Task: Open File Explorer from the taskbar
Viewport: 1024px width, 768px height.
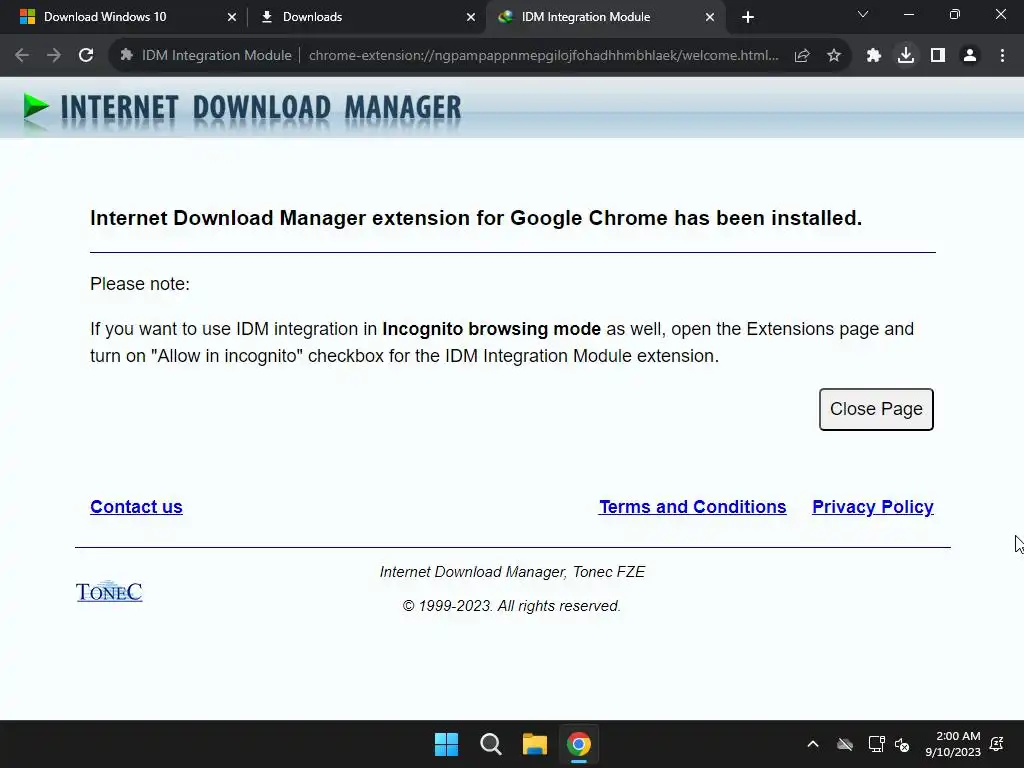Action: pyautogui.click(x=535, y=744)
